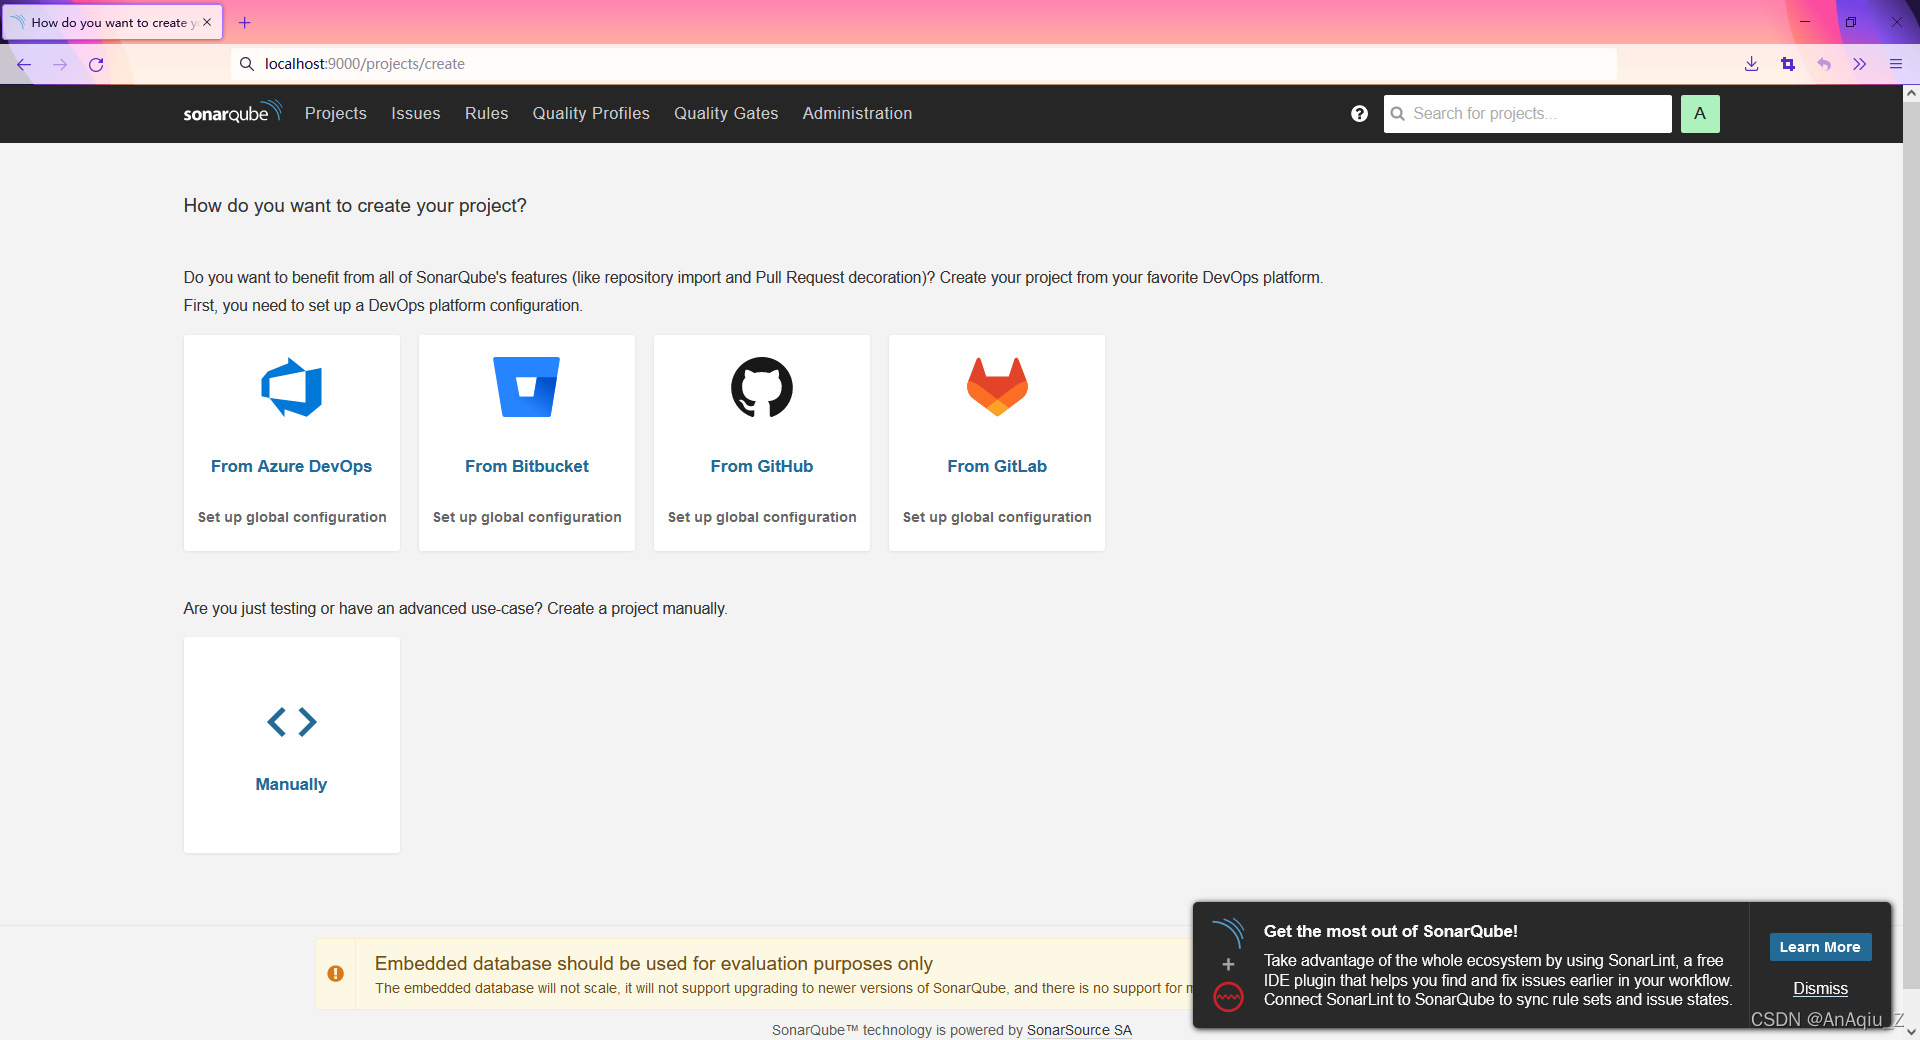Viewport: 1920px width, 1040px height.
Task: Click the orange warning icon
Action: pyautogui.click(x=336, y=973)
